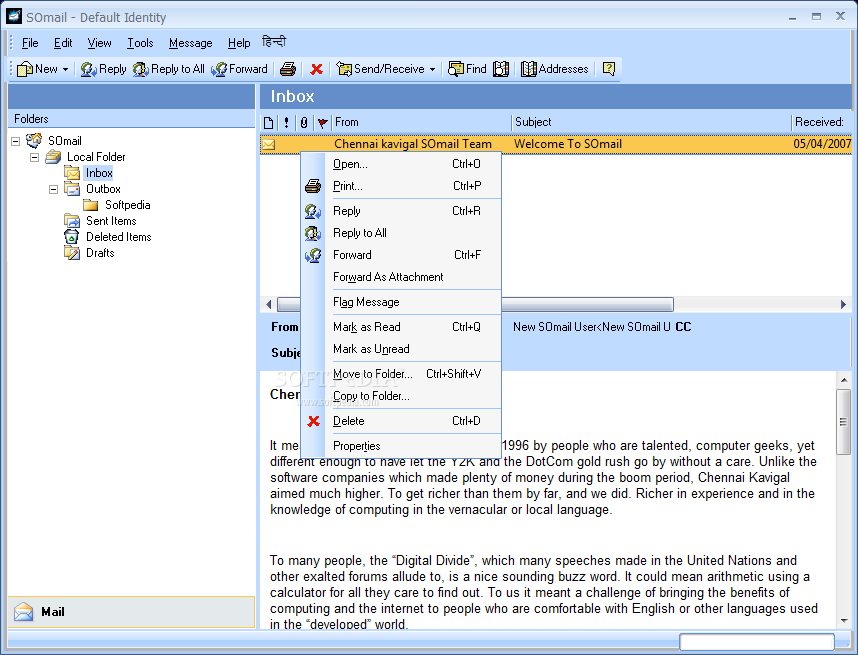Click the Mail pane button
Viewport: 858px width, 655px height.
(131, 612)
